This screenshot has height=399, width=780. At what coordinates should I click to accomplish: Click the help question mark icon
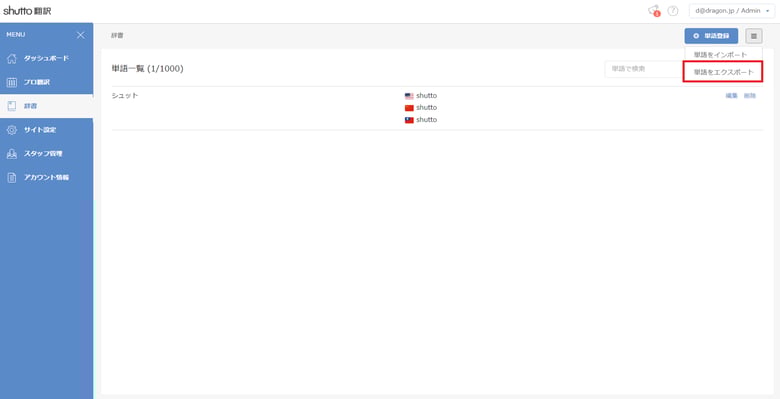673,11
